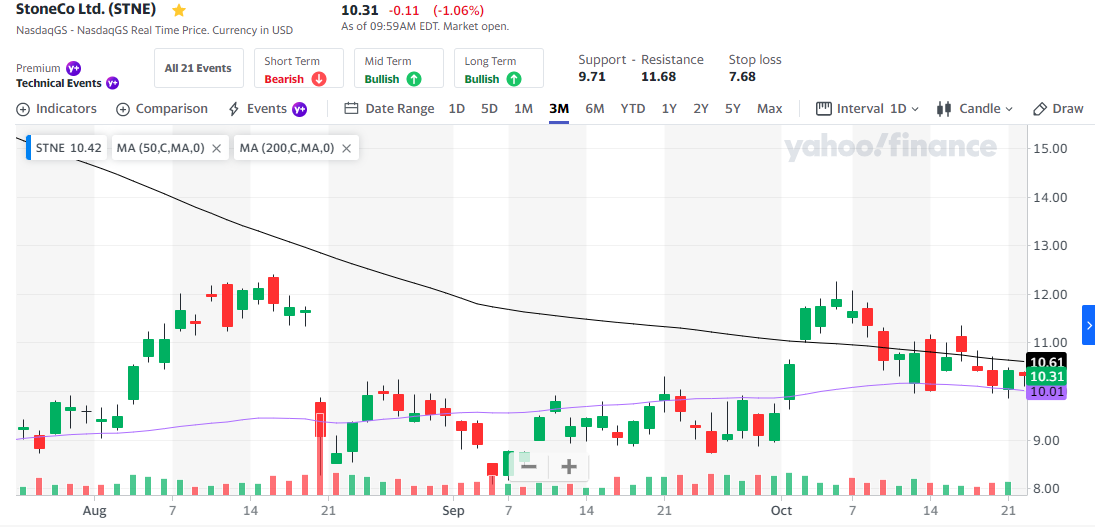The height and width of the screenshot is (527, 1095).
Task: Select the 1Y range
Action: click(x=669, y=109)
